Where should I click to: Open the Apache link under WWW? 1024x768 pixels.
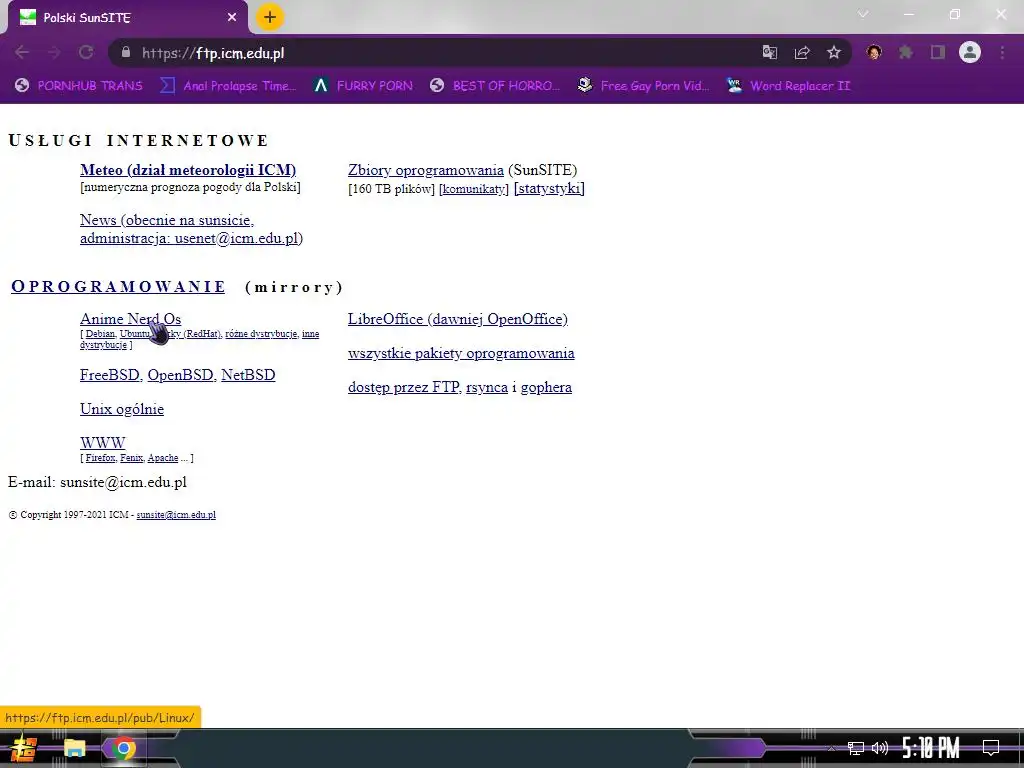point(163,458)
